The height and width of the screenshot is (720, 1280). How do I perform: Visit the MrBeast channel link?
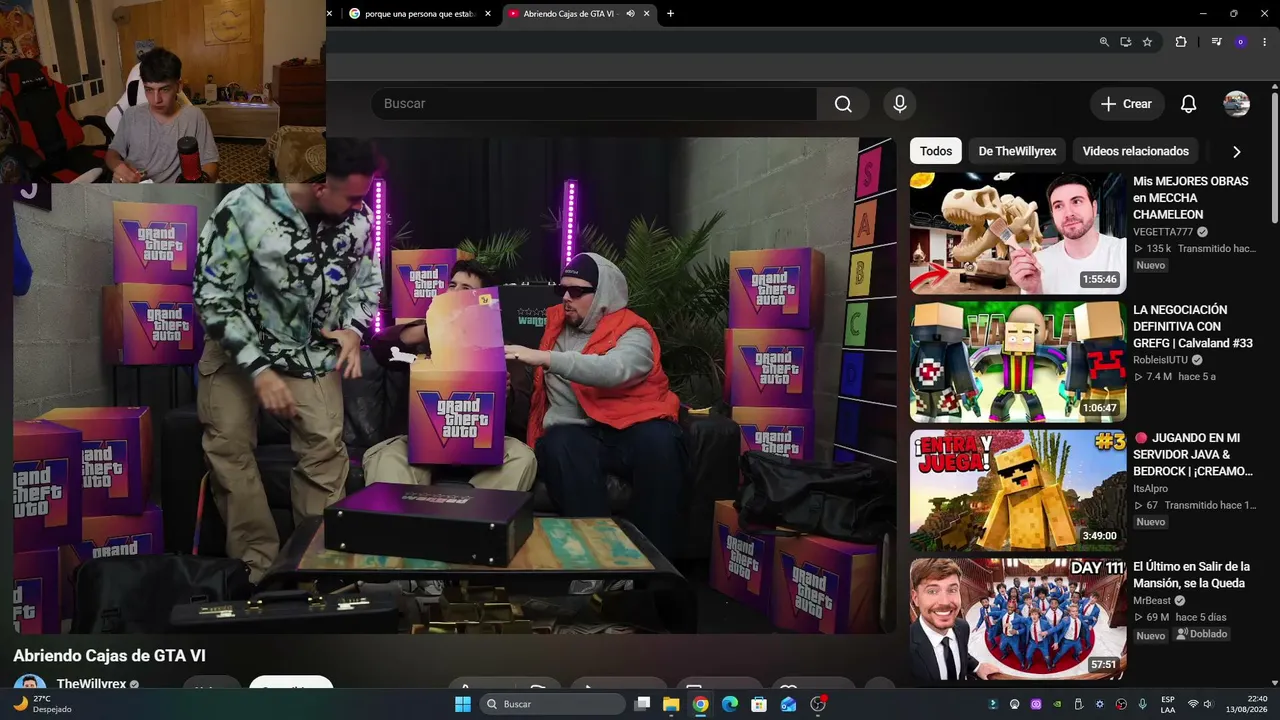(1152, 601)
